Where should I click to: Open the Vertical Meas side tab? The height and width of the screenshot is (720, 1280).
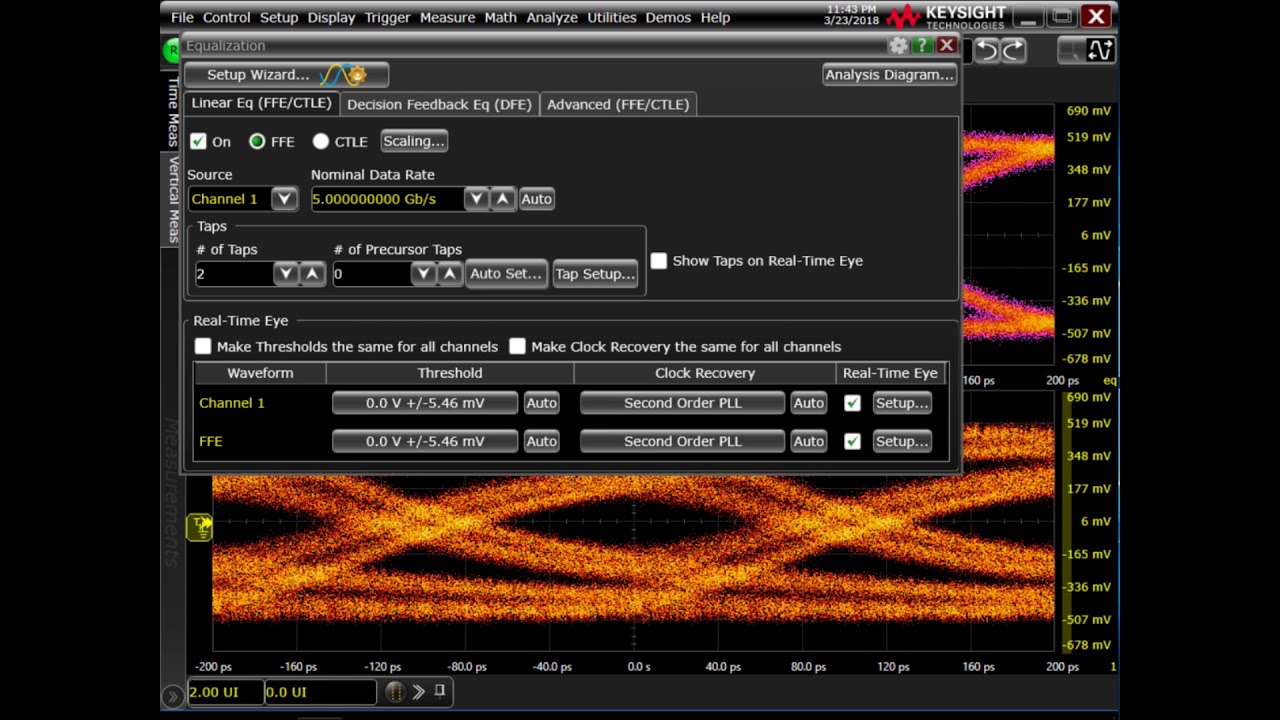[172, 199]
